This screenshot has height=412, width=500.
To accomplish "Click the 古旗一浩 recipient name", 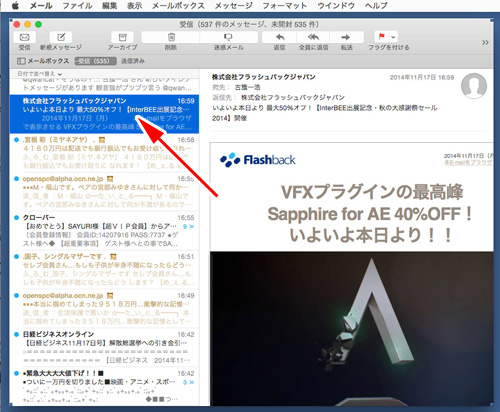I will [247, 87].
